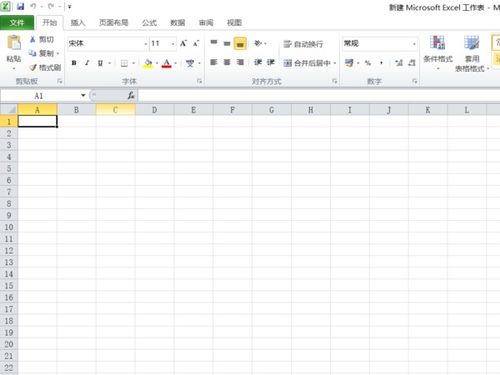Decrease the indent level
Viewport: 500px width, 375px height.
[258, 62]
